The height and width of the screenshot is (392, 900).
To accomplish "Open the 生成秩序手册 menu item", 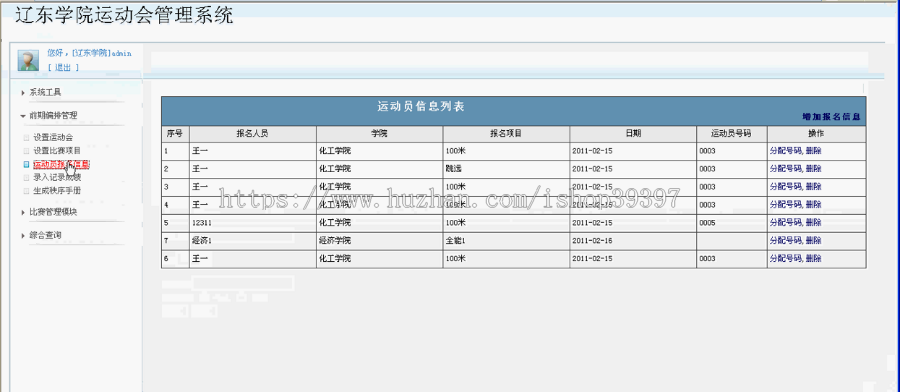I will click(x=57, y=191).
